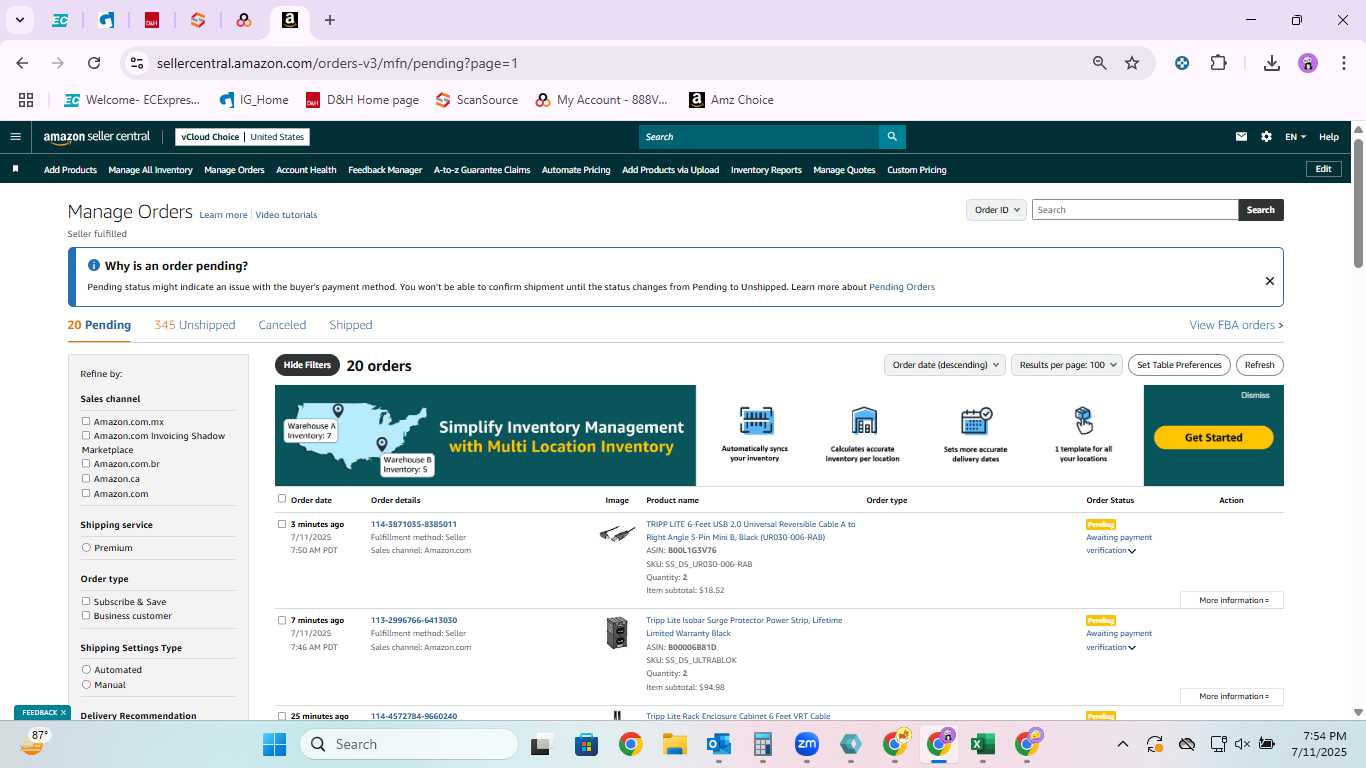Viewport: 1366px width, 768px height.
Task: Check the Subscribe & Save order type
Action: 86,601
